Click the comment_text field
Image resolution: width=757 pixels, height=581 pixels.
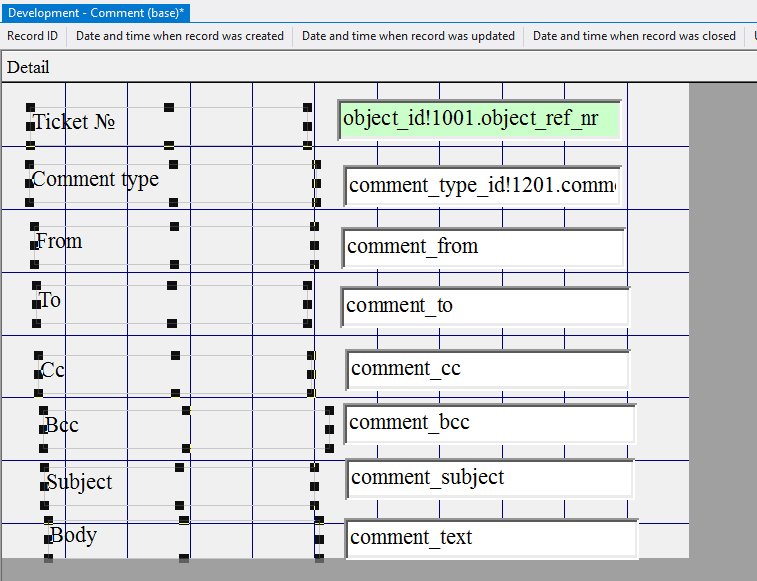(x=490, y=538)
